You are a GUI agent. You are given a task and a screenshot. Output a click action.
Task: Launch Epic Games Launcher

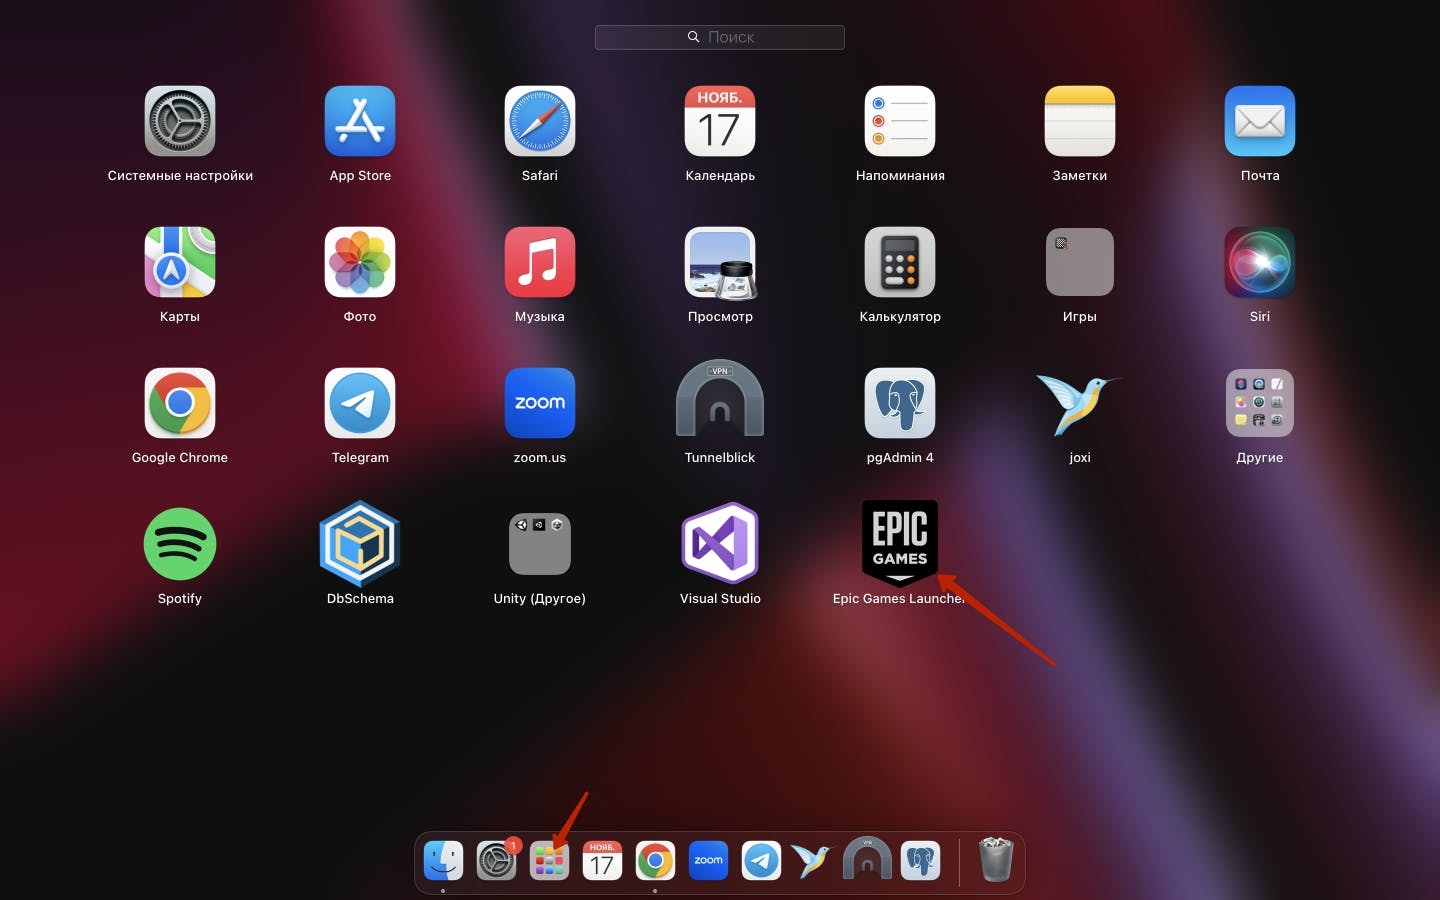[900, 542]
